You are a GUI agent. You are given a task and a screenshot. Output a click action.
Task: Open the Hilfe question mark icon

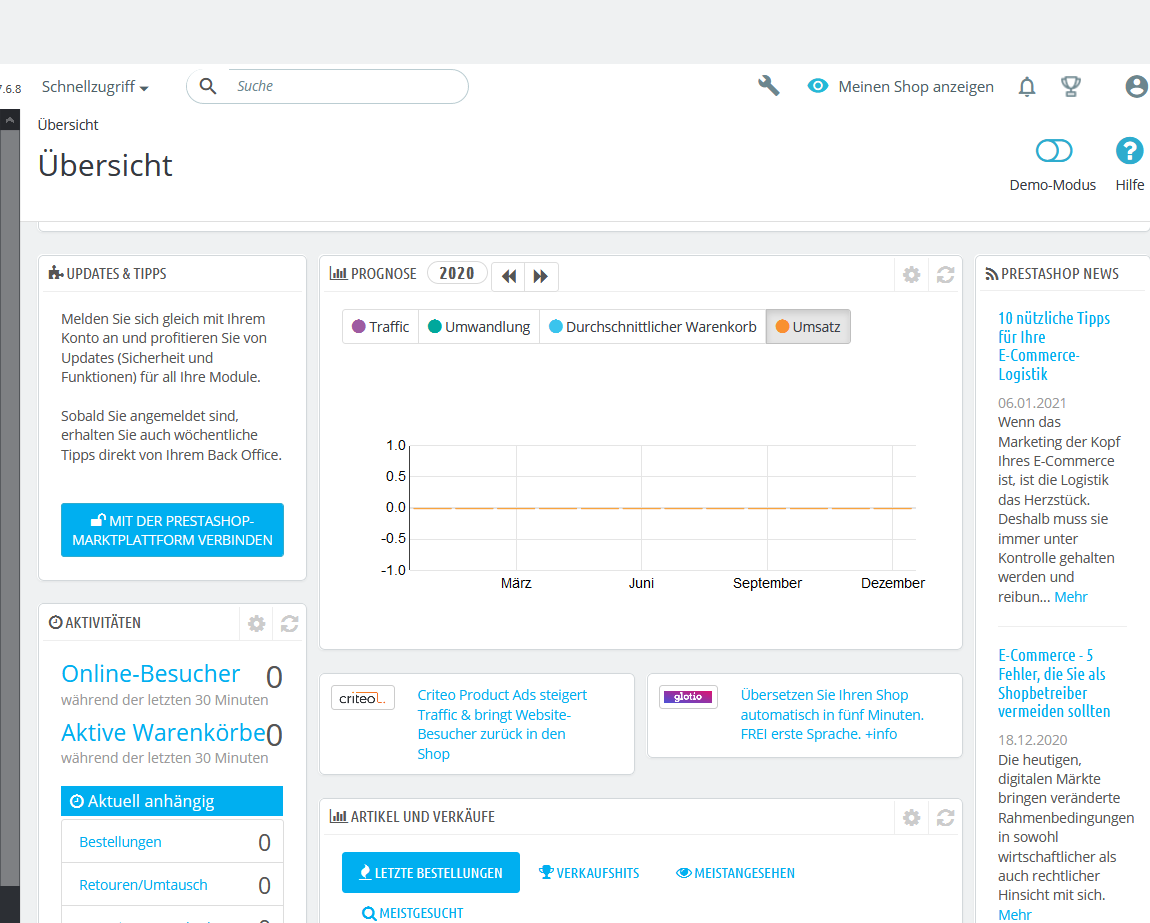[1129, 151]
